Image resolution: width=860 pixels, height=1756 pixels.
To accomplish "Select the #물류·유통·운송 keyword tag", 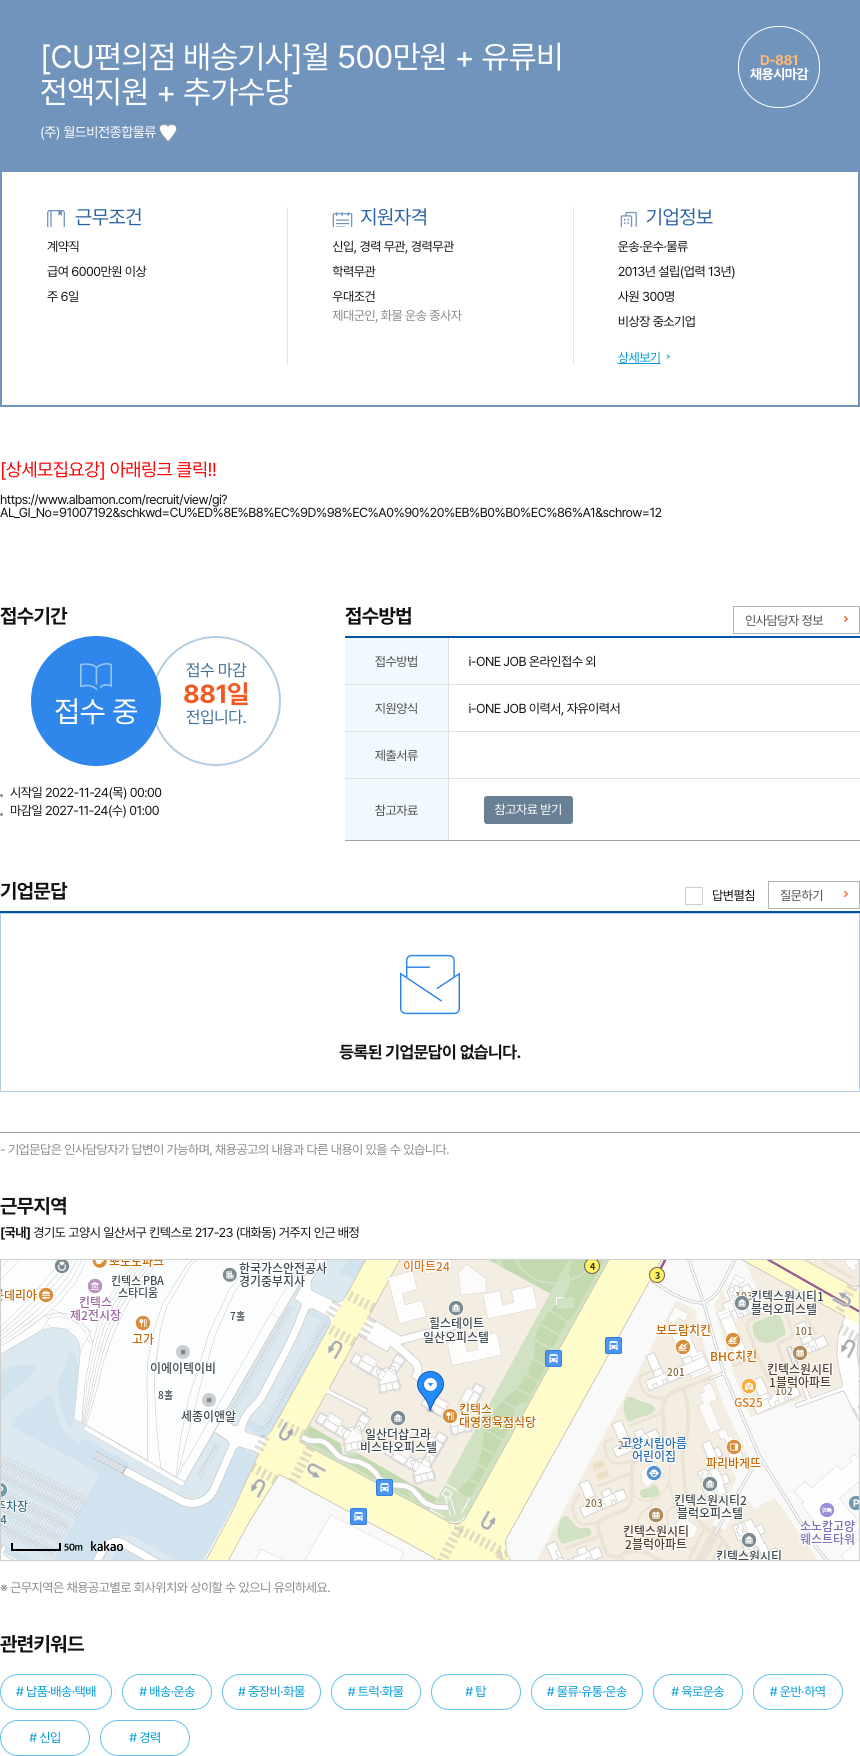I will click(x=587, y=1691).
